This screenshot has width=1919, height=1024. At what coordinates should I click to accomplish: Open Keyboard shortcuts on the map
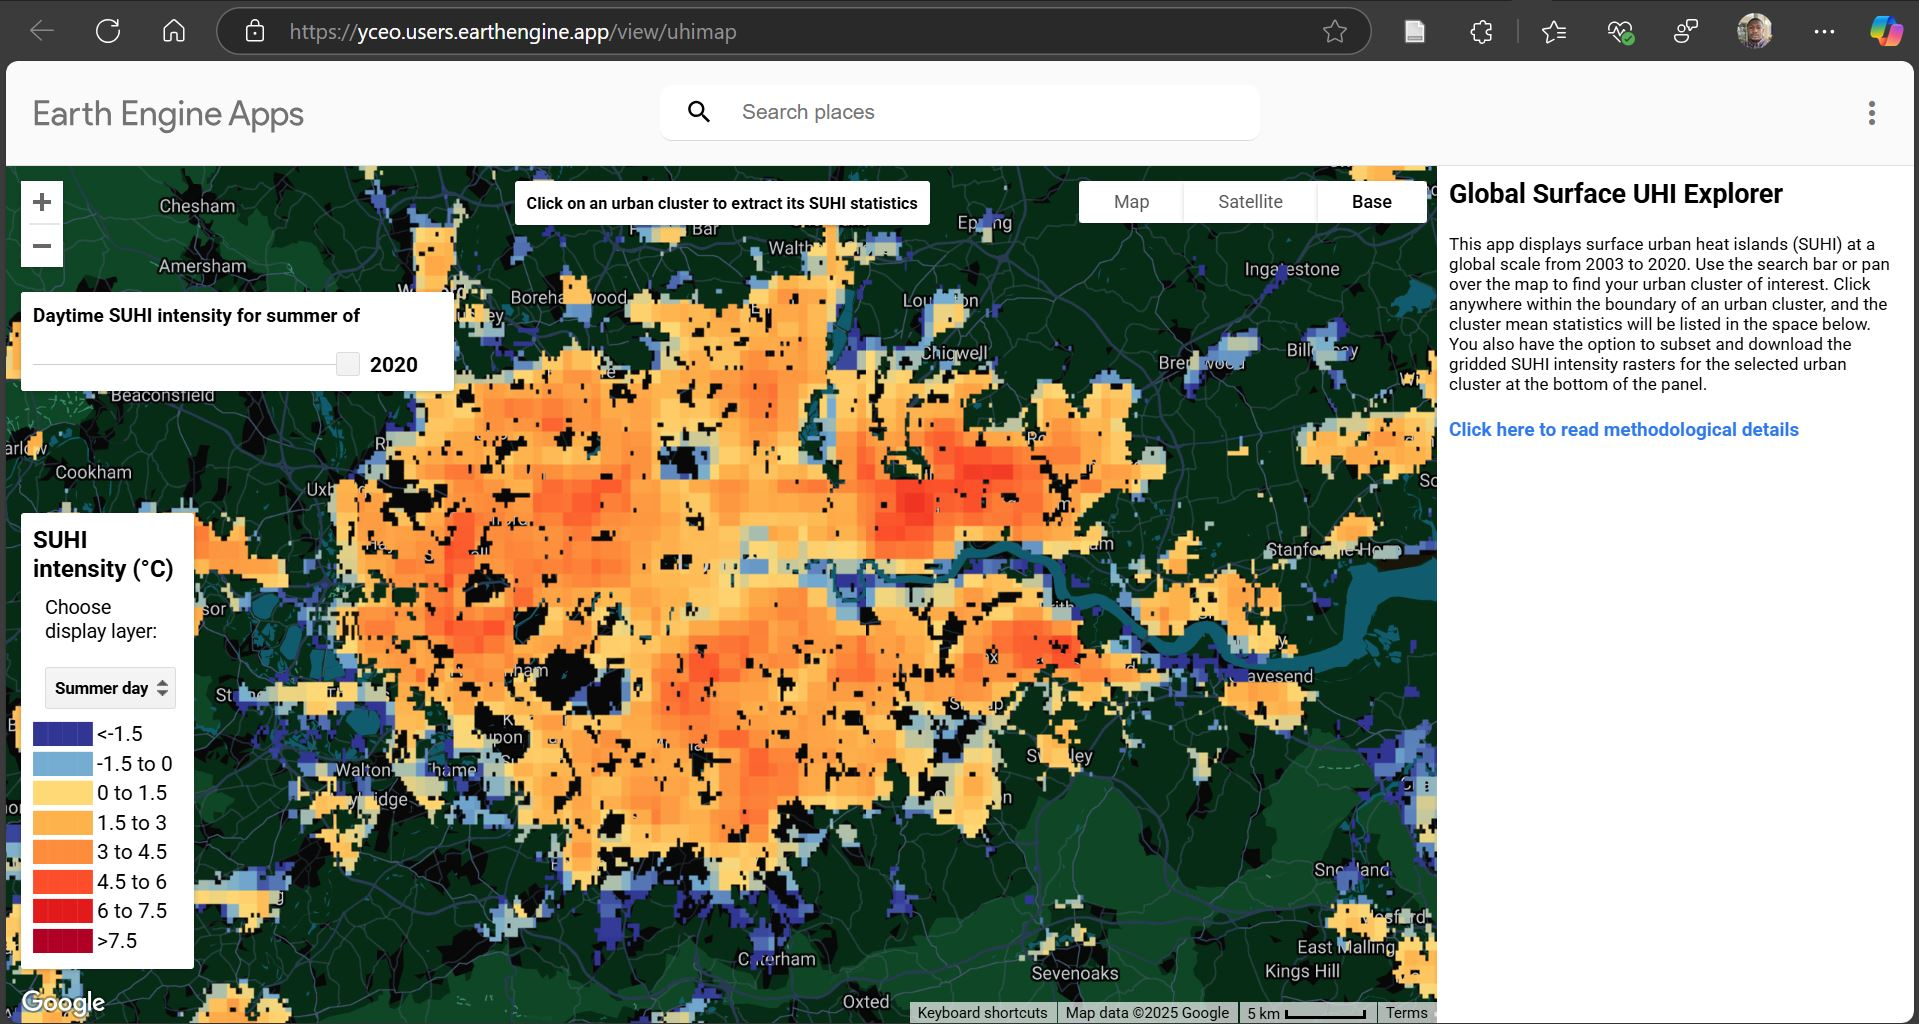982,1013
